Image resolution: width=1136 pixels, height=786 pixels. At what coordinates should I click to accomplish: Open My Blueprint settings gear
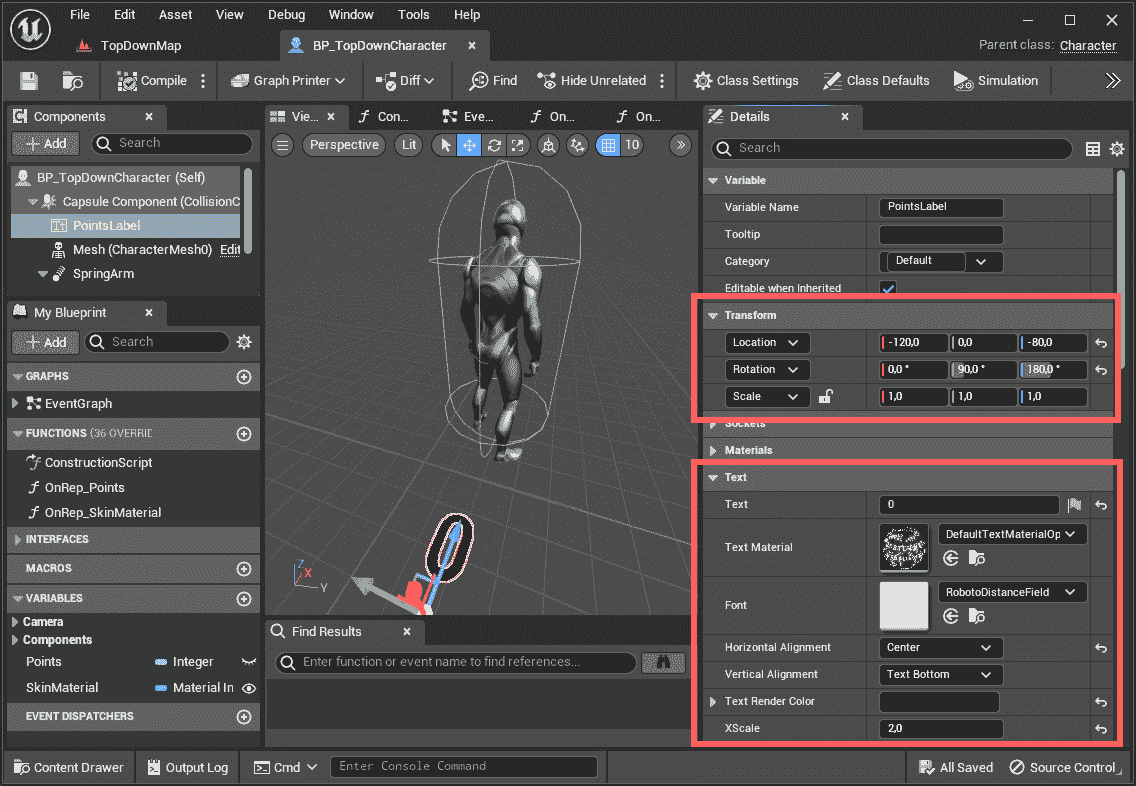244,342
